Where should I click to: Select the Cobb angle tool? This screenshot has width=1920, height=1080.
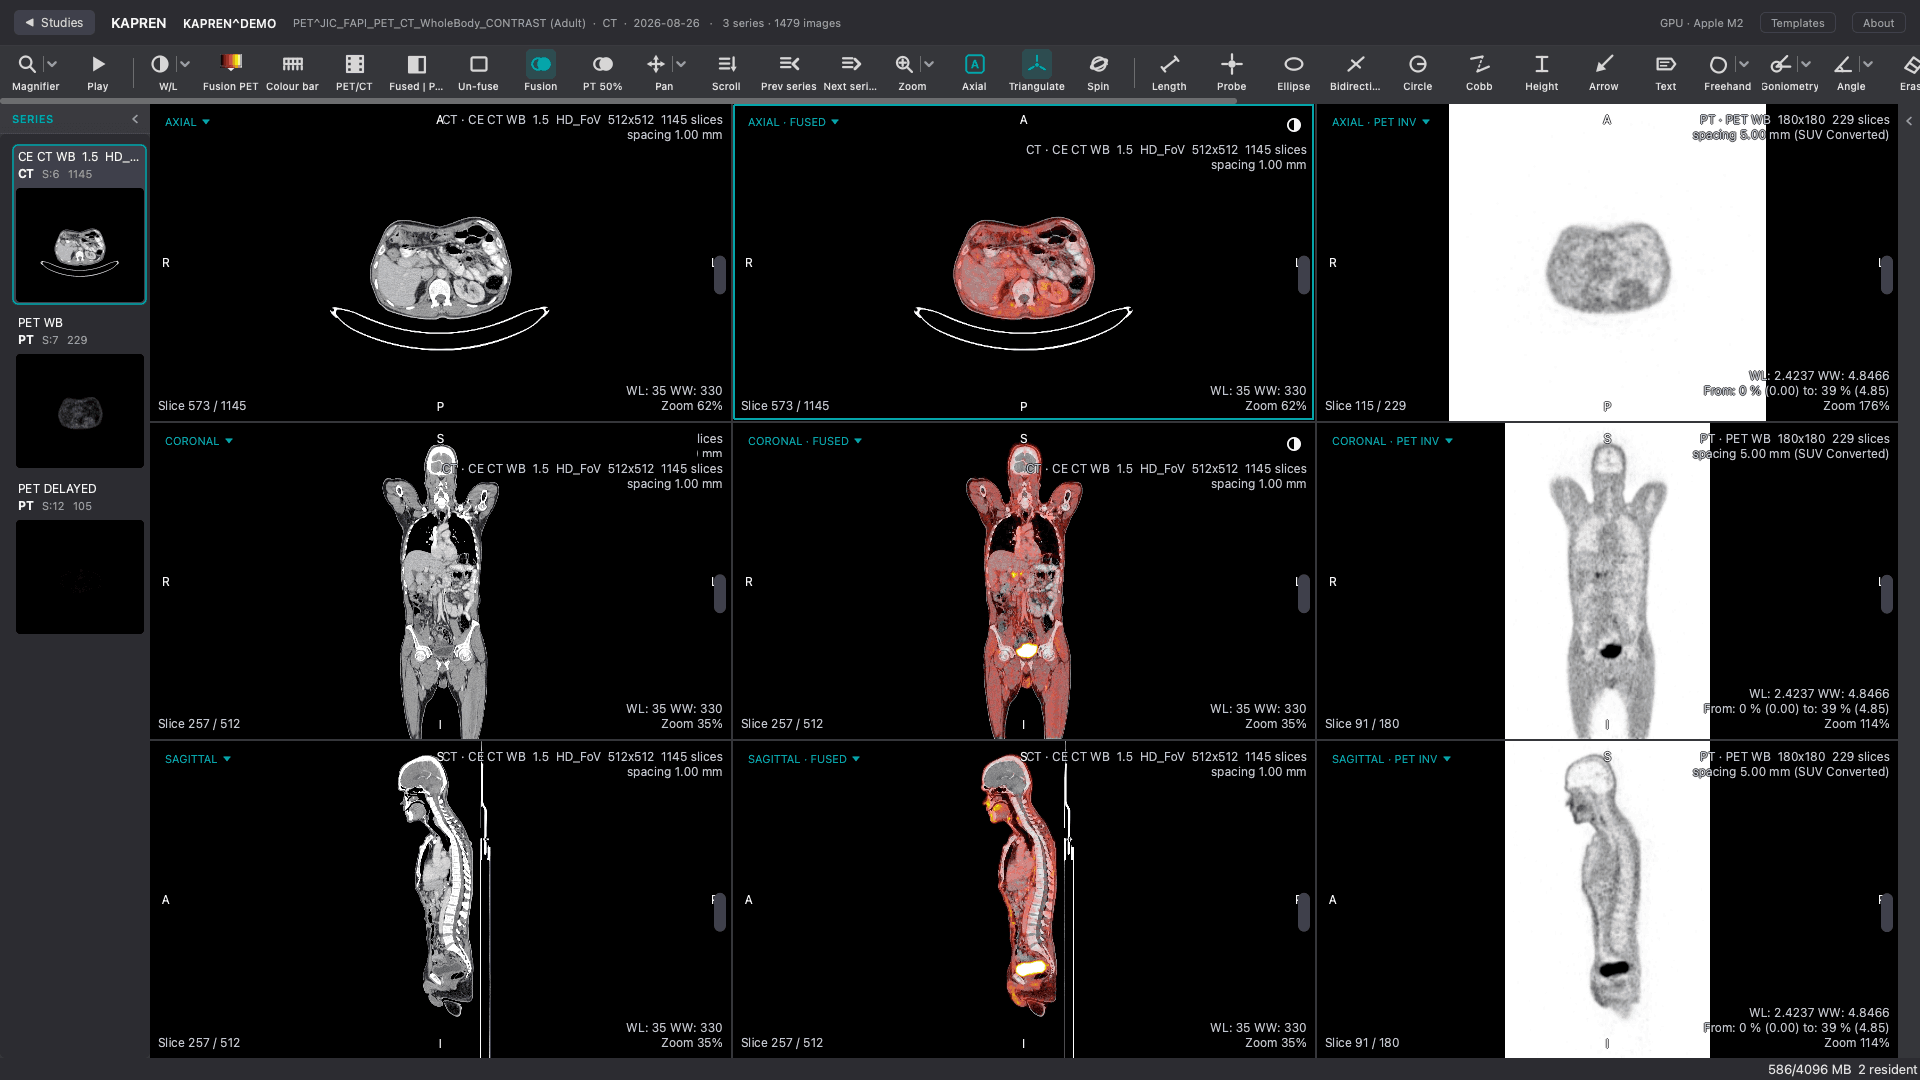pyautogui.click(x=1480, y=72)
